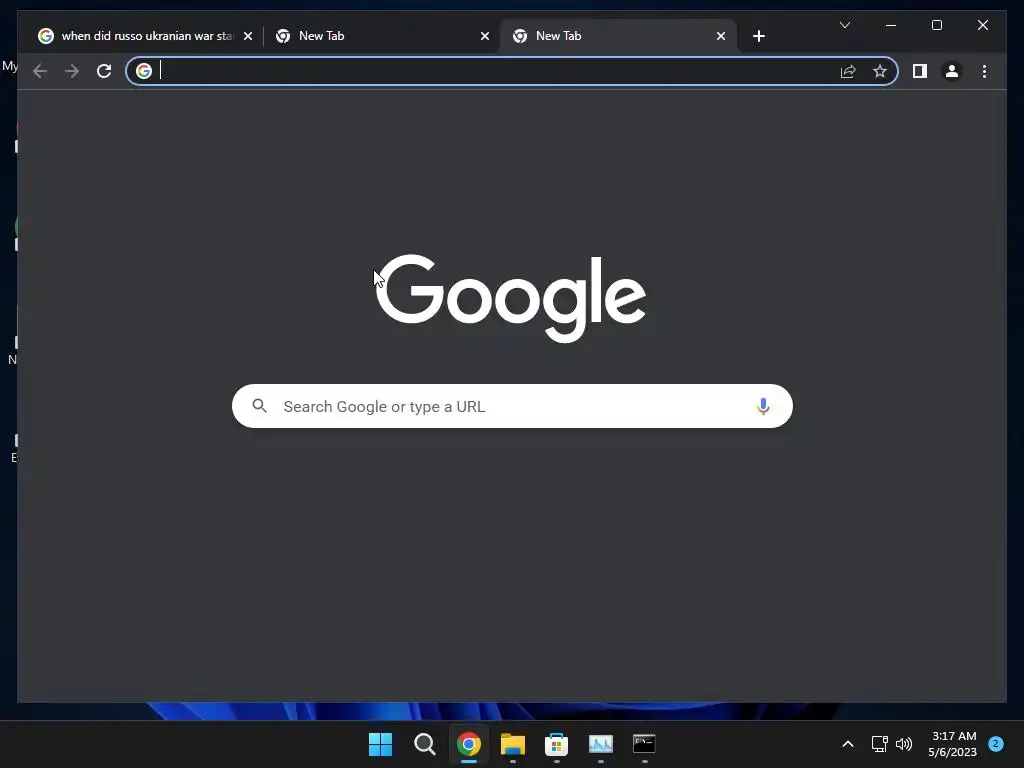The image size is (1024, 768).
Task: Open network status in system tray
Action: click(x=880, y=744)
